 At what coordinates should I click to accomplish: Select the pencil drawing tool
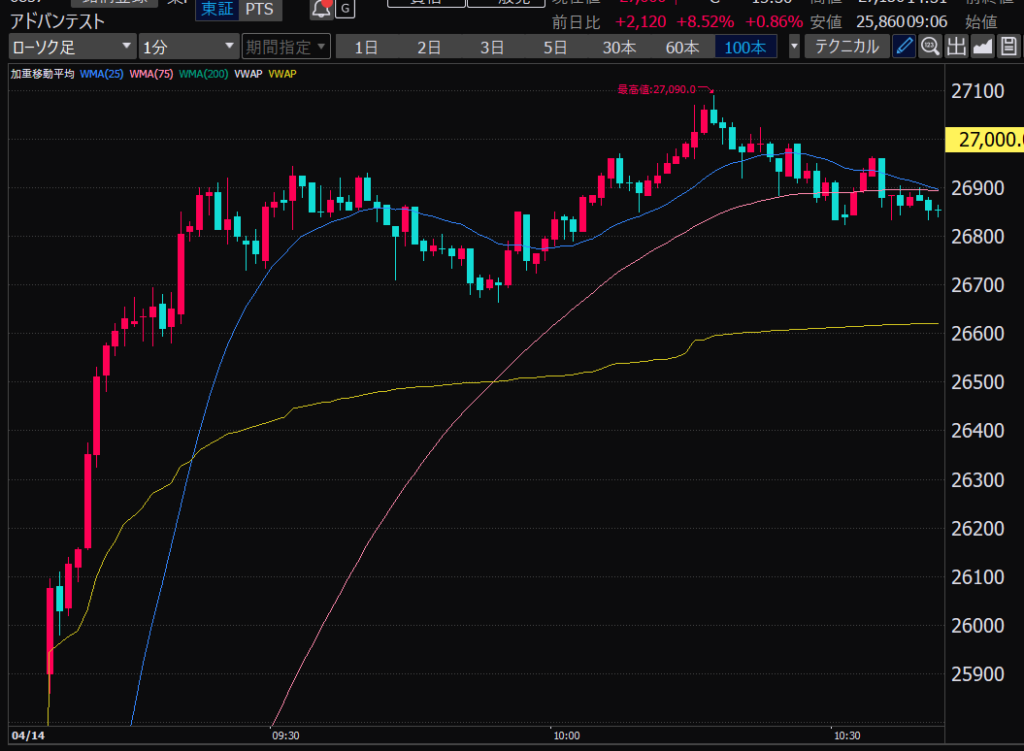click(904, 46)
